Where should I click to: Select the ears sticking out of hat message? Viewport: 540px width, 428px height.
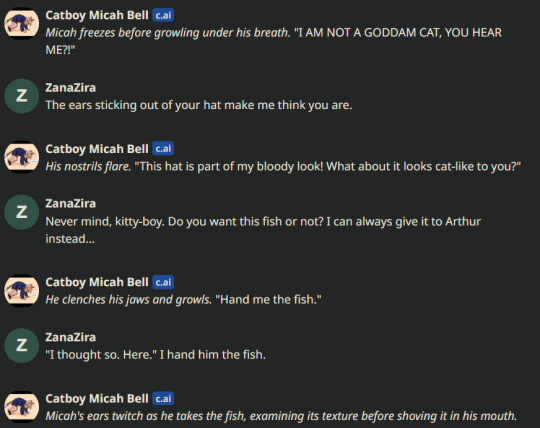(x=199, y=105)
